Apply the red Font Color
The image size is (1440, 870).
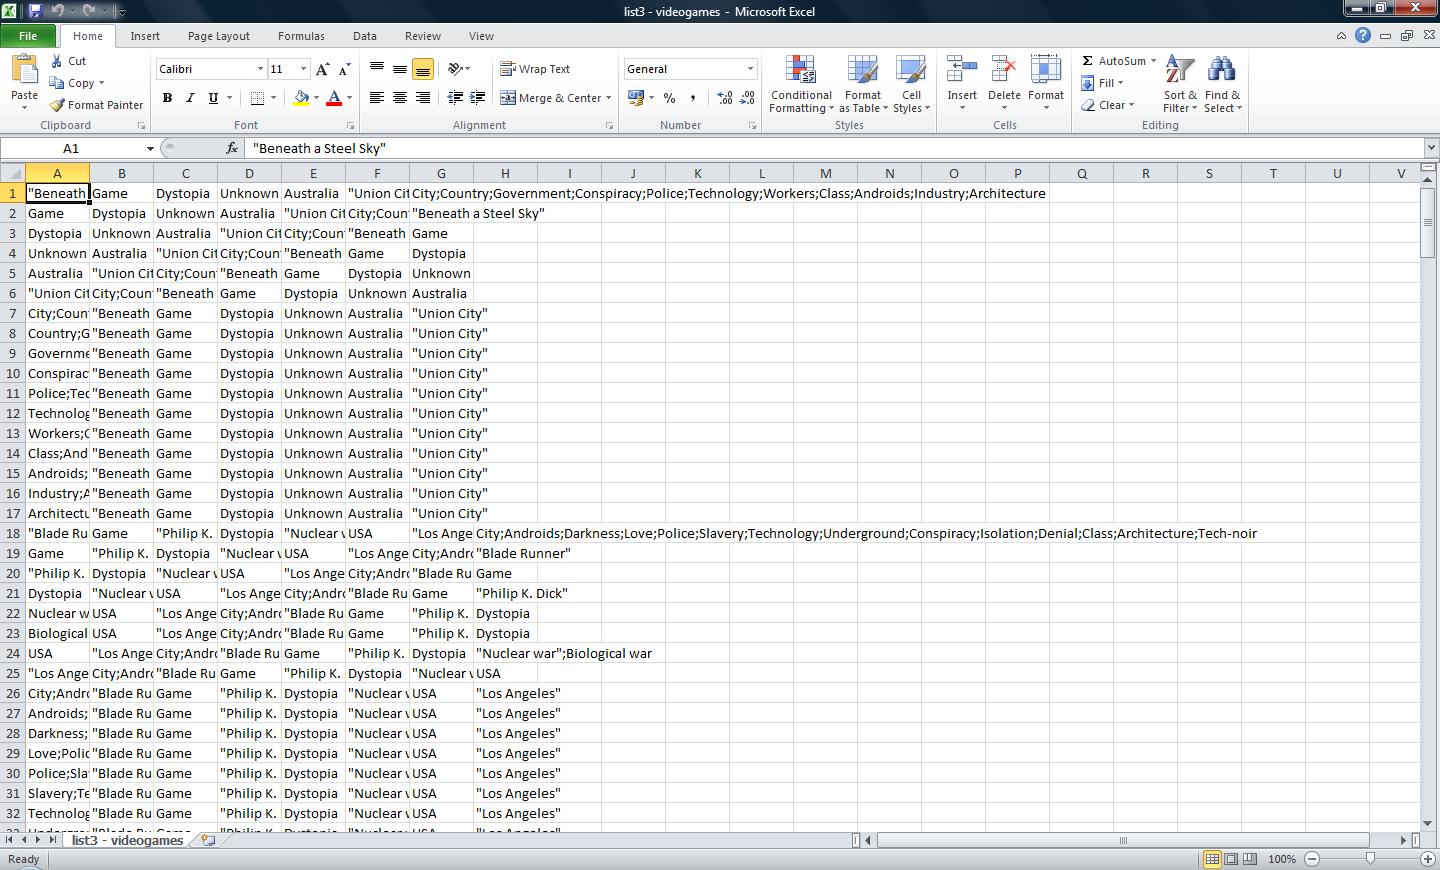[334, 98]
